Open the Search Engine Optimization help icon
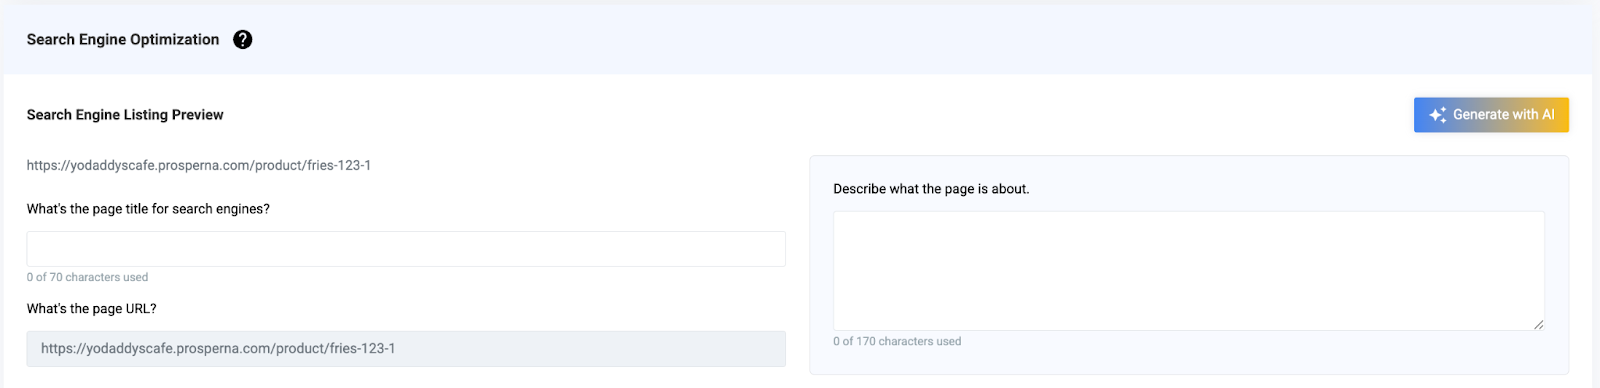Screen dimensions: 1600x388 coord(242,39)
